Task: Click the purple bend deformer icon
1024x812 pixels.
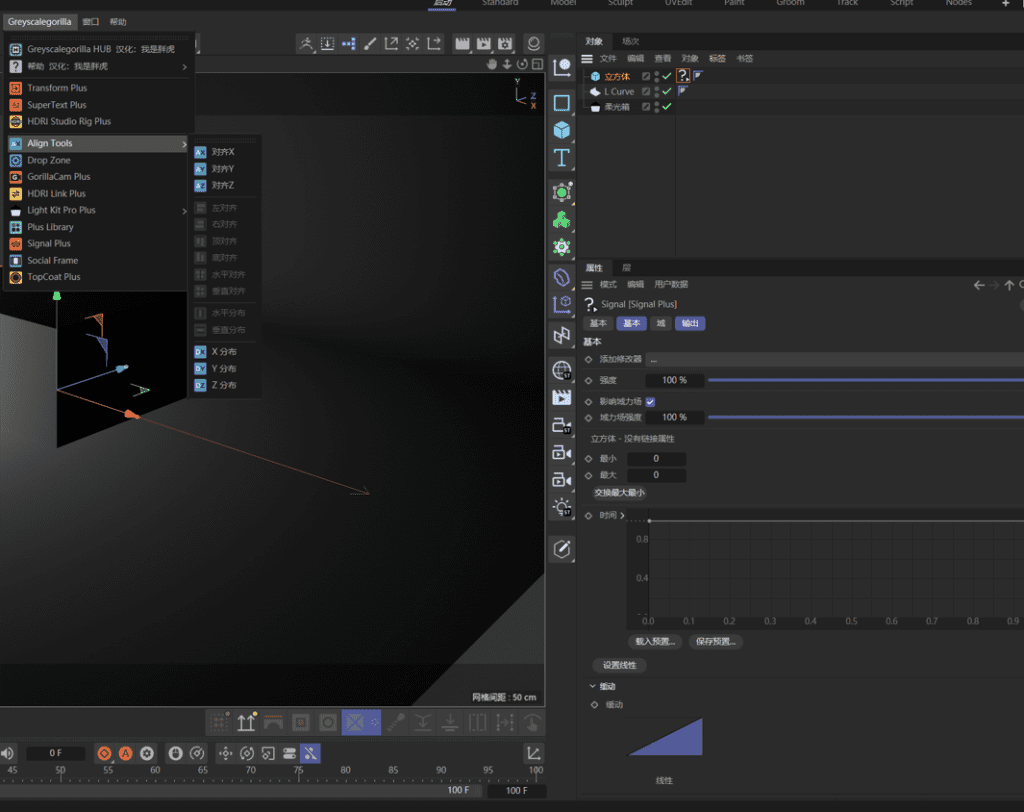Action: pyautogui.click(x=562, y=277)
